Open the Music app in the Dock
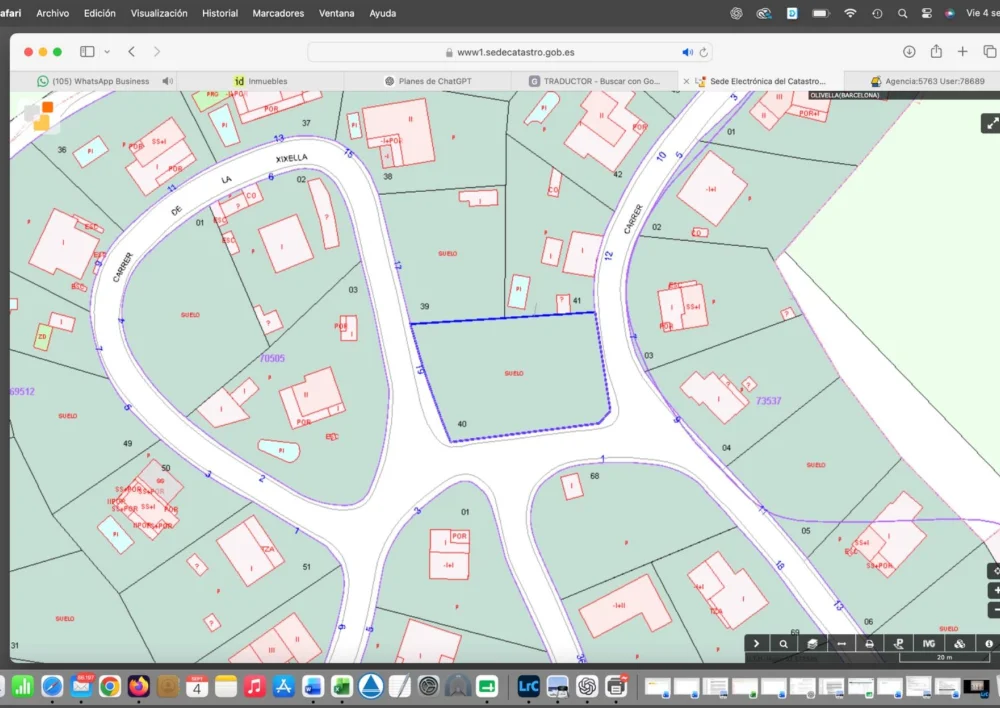Screen dimensions: 1000x708 pyautogui.click(x=254, y=686)
